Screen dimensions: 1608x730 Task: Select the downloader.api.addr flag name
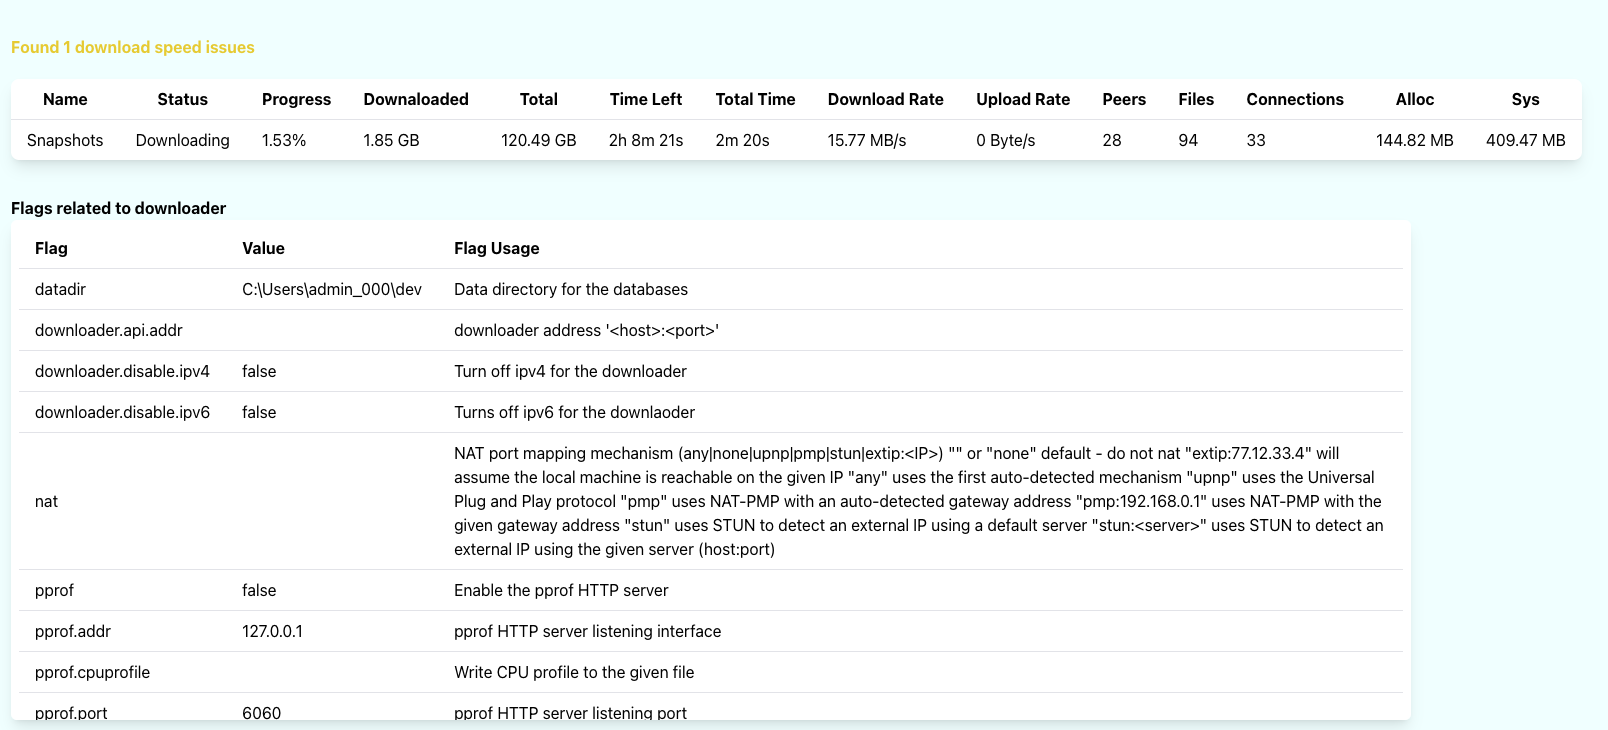tap(109, 330)
